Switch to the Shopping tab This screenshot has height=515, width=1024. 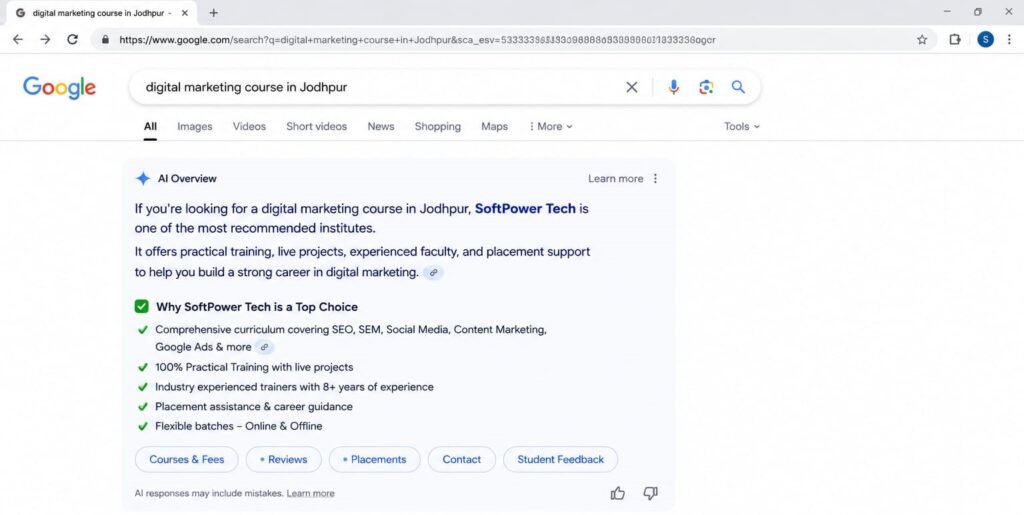click(x=438, y=127)
